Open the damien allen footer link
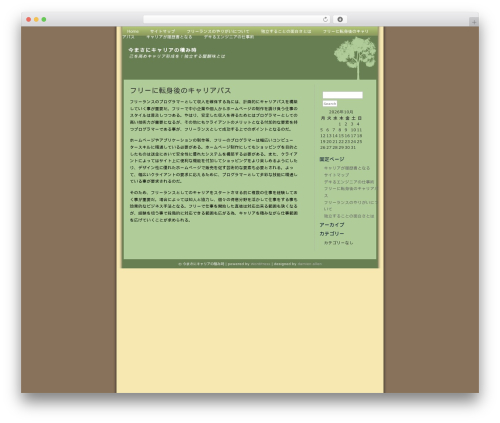The height and width of the screenshot is (423, 500). point(310,264)
